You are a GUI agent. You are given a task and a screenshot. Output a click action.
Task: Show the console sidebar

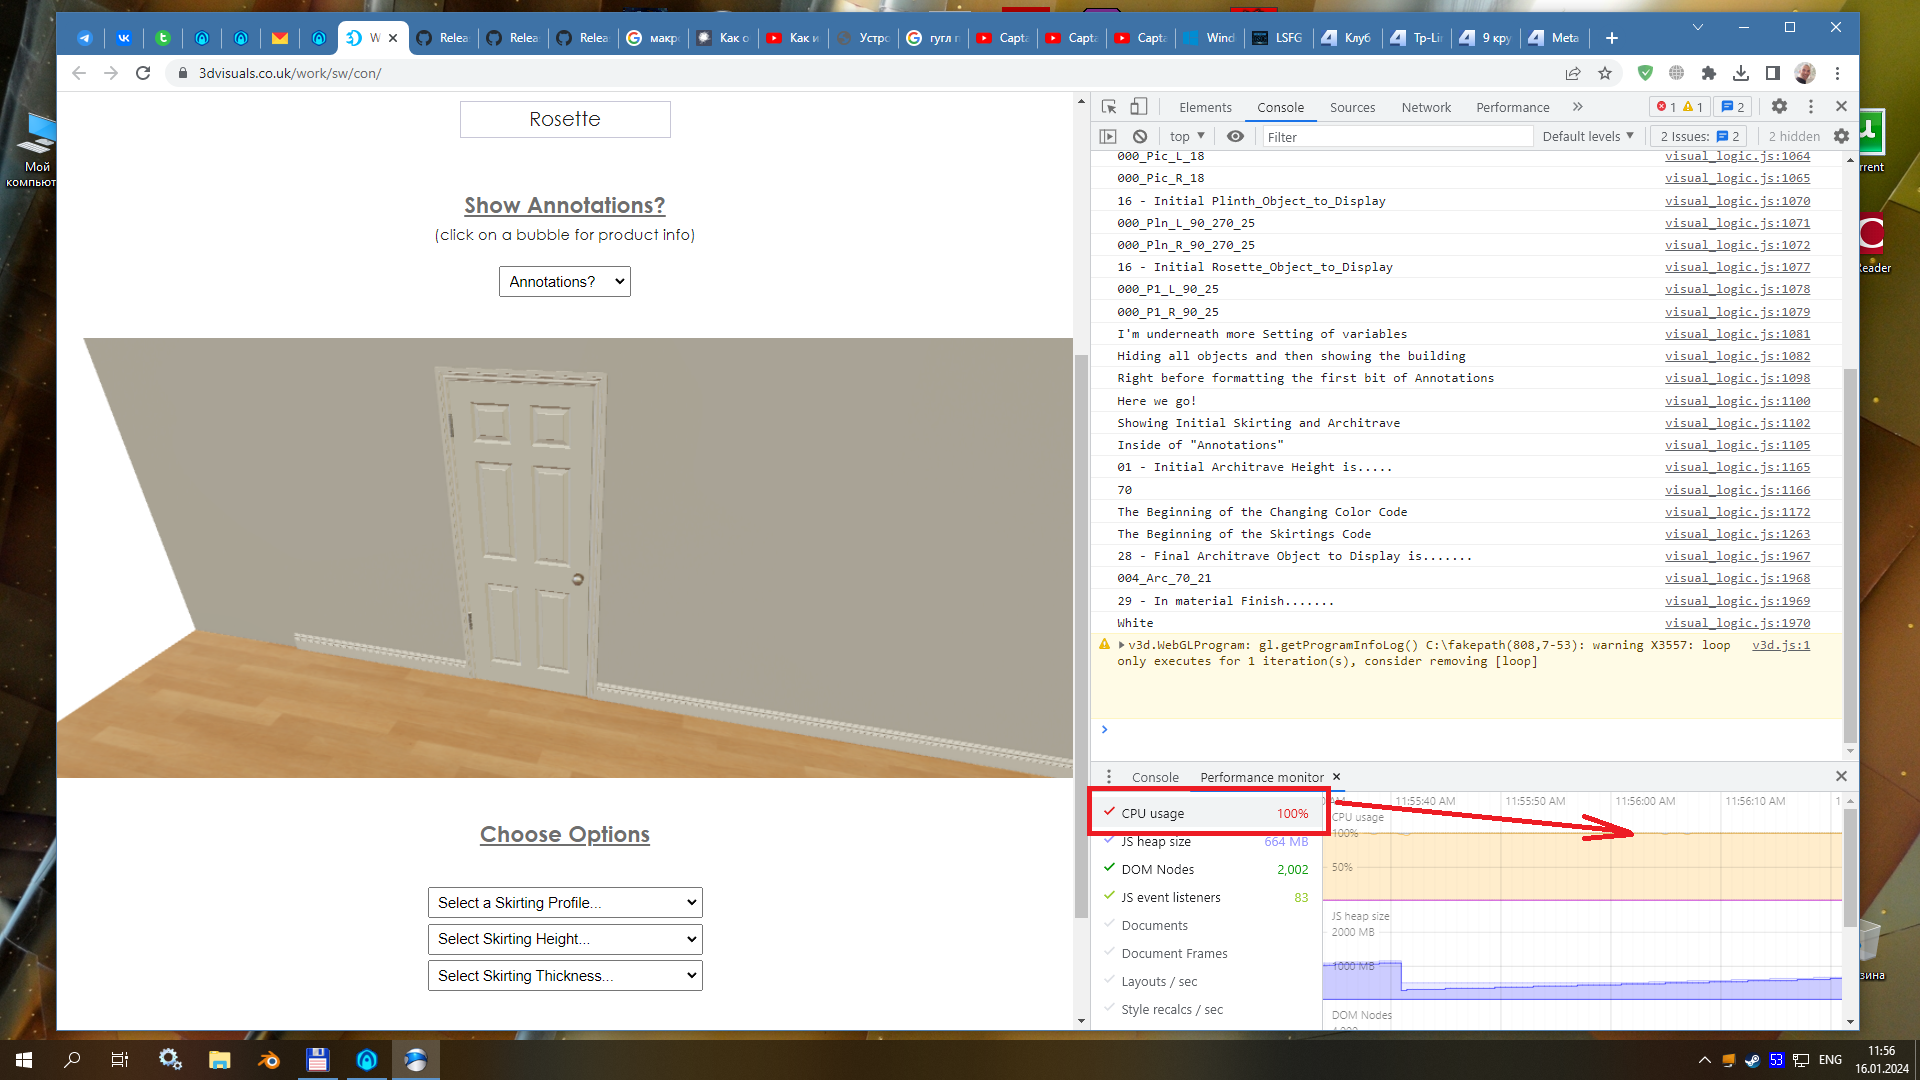click(1108, 136)
